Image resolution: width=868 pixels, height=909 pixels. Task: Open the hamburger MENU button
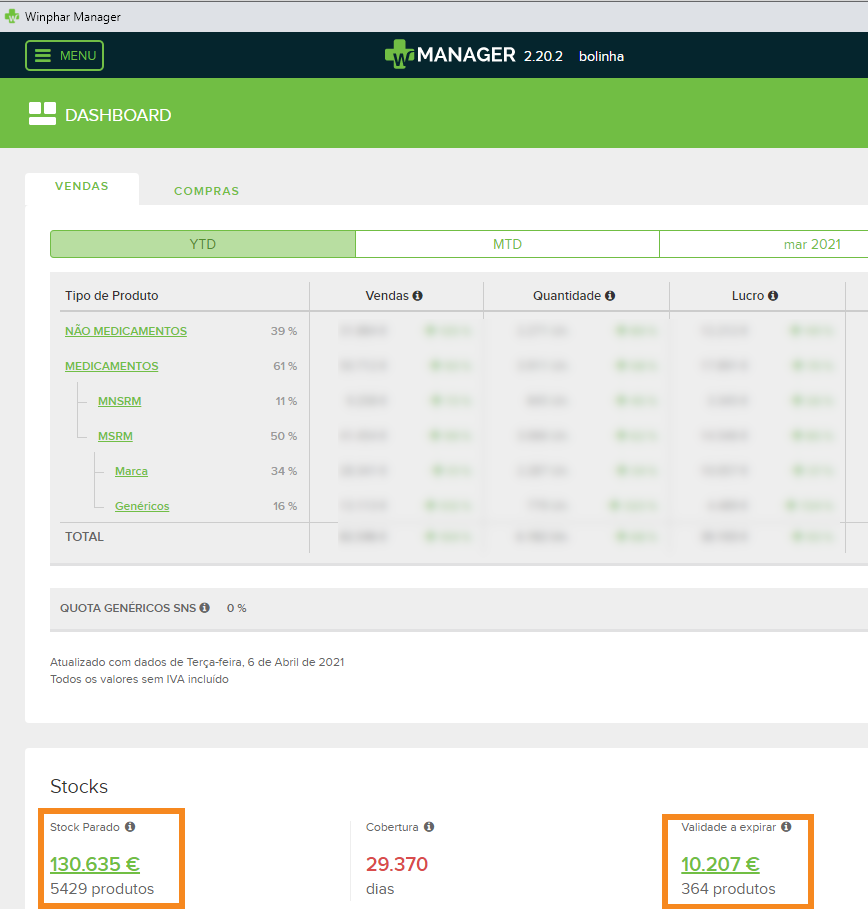click(x=65, y=56)
